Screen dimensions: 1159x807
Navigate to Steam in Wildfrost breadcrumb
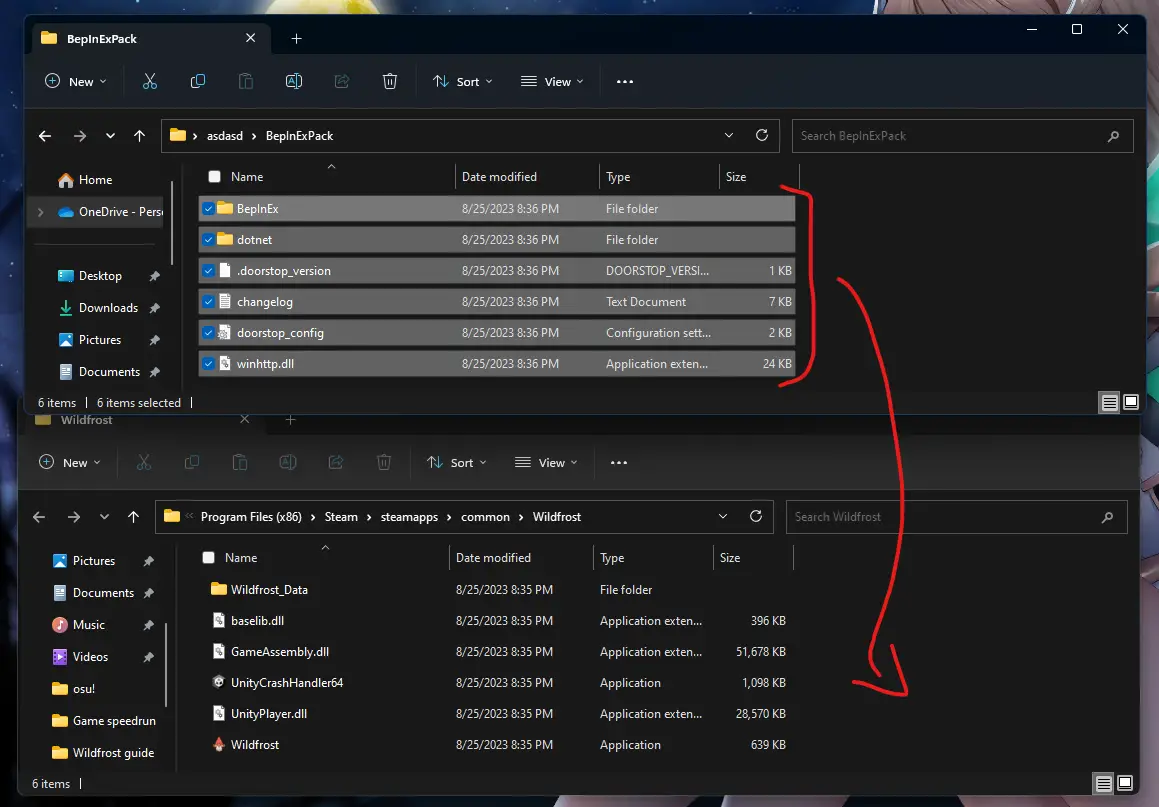coord(341,517)
